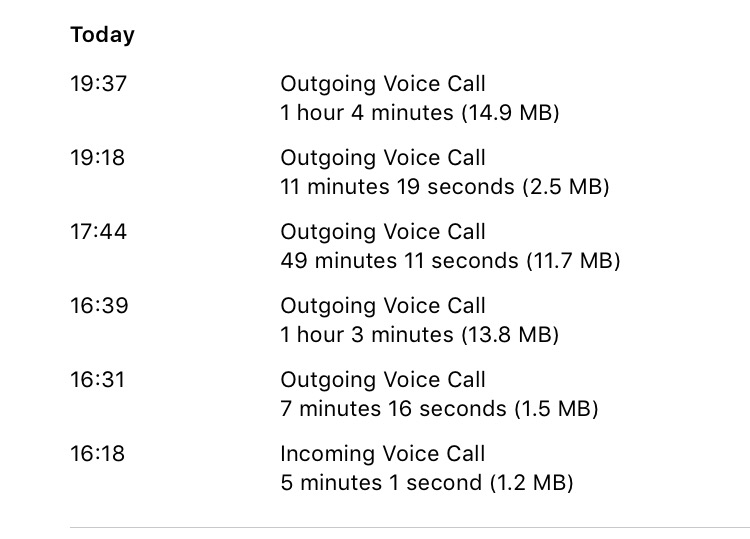Click the 19:18 timestamp
Screen dimensions: 750x539
coord(98,158)
